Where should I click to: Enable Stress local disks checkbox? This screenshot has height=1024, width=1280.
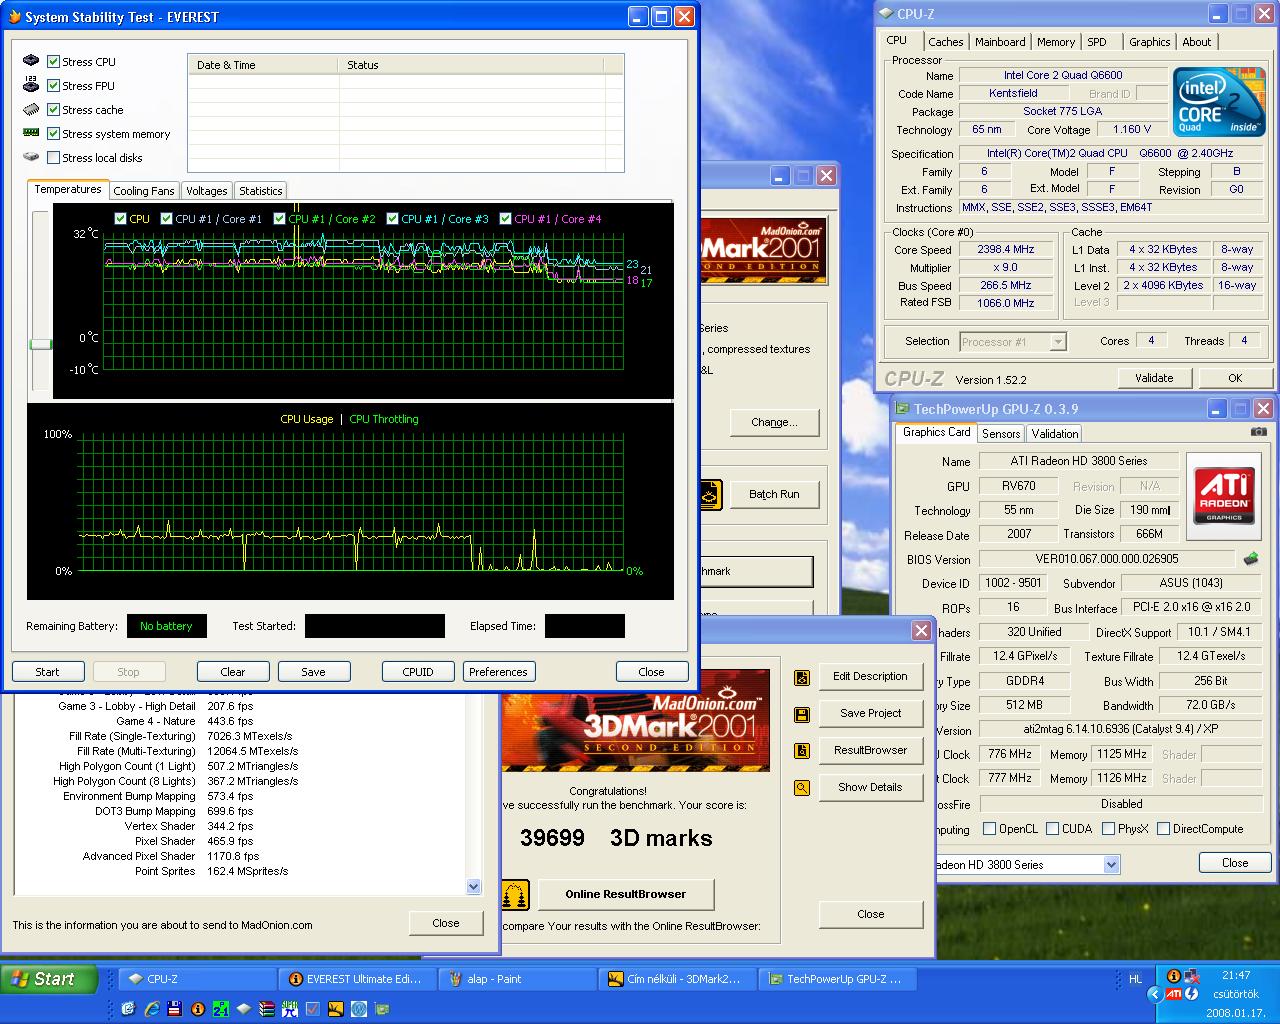click(x=54, y=158)
